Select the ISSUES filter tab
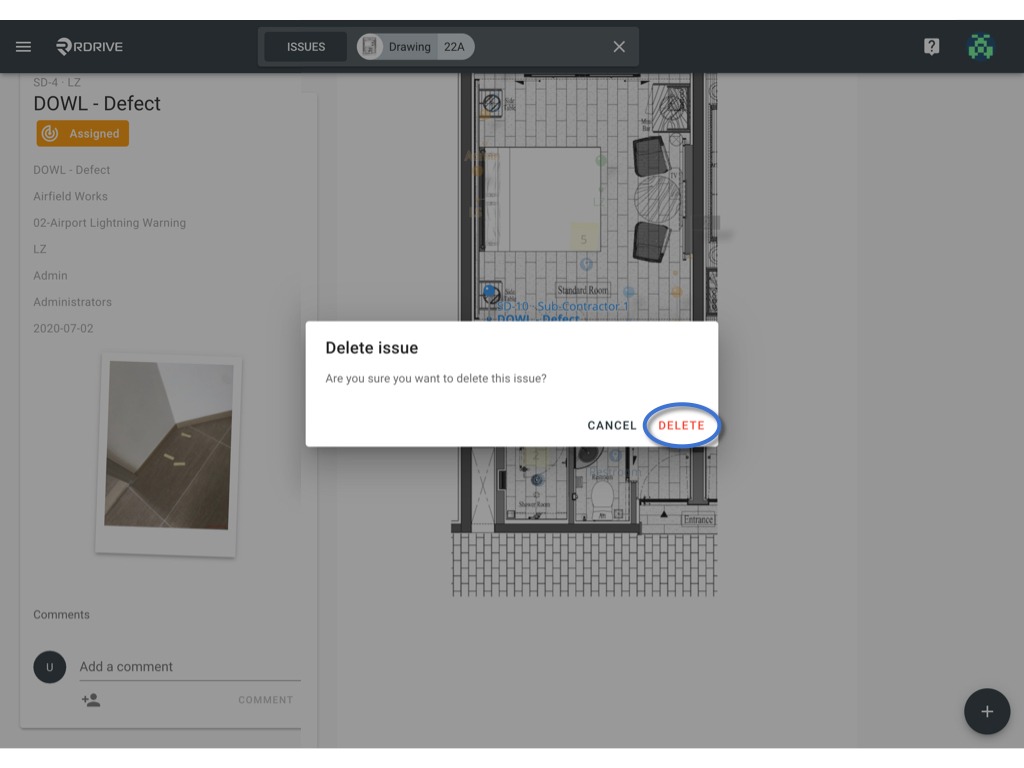Screen dimensions: 1024x768 point(306,46)
